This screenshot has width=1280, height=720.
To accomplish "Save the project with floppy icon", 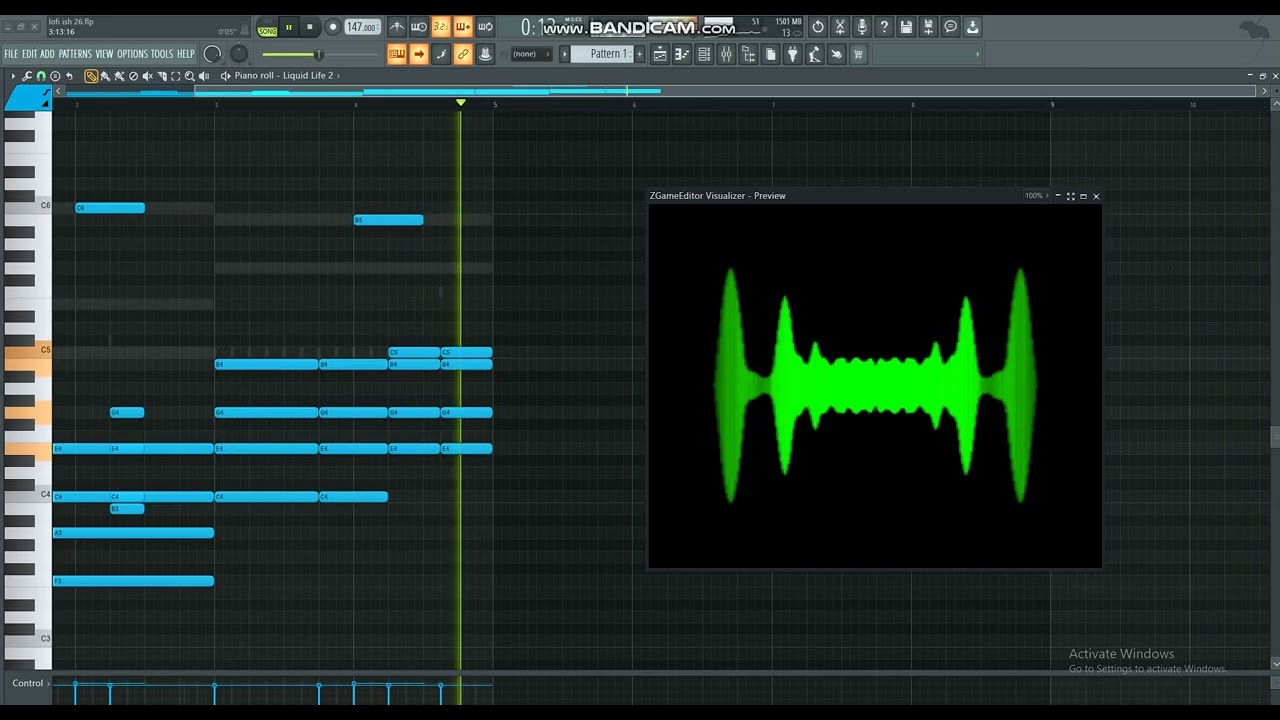I will [x=906, y=27].
